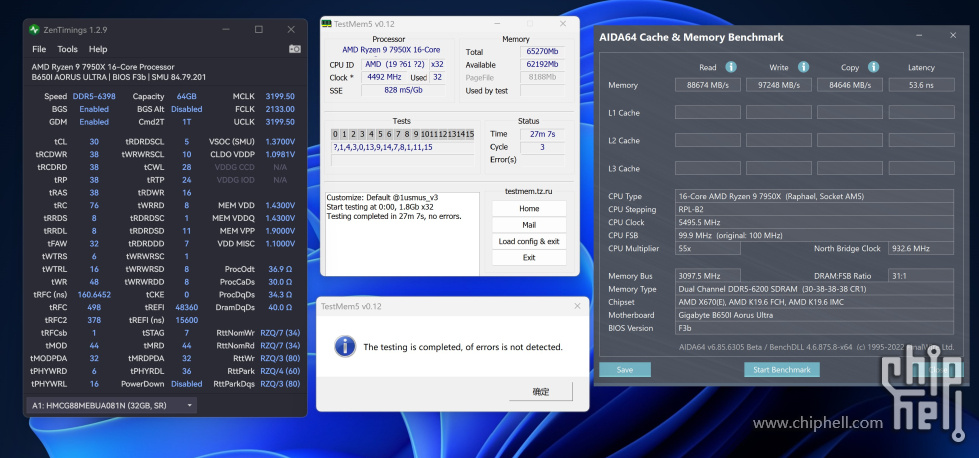The height and width of the screenshot is (458, 979).
Task: Click the Memory Write 97248 MB/s field
Action: click(779, 85)
